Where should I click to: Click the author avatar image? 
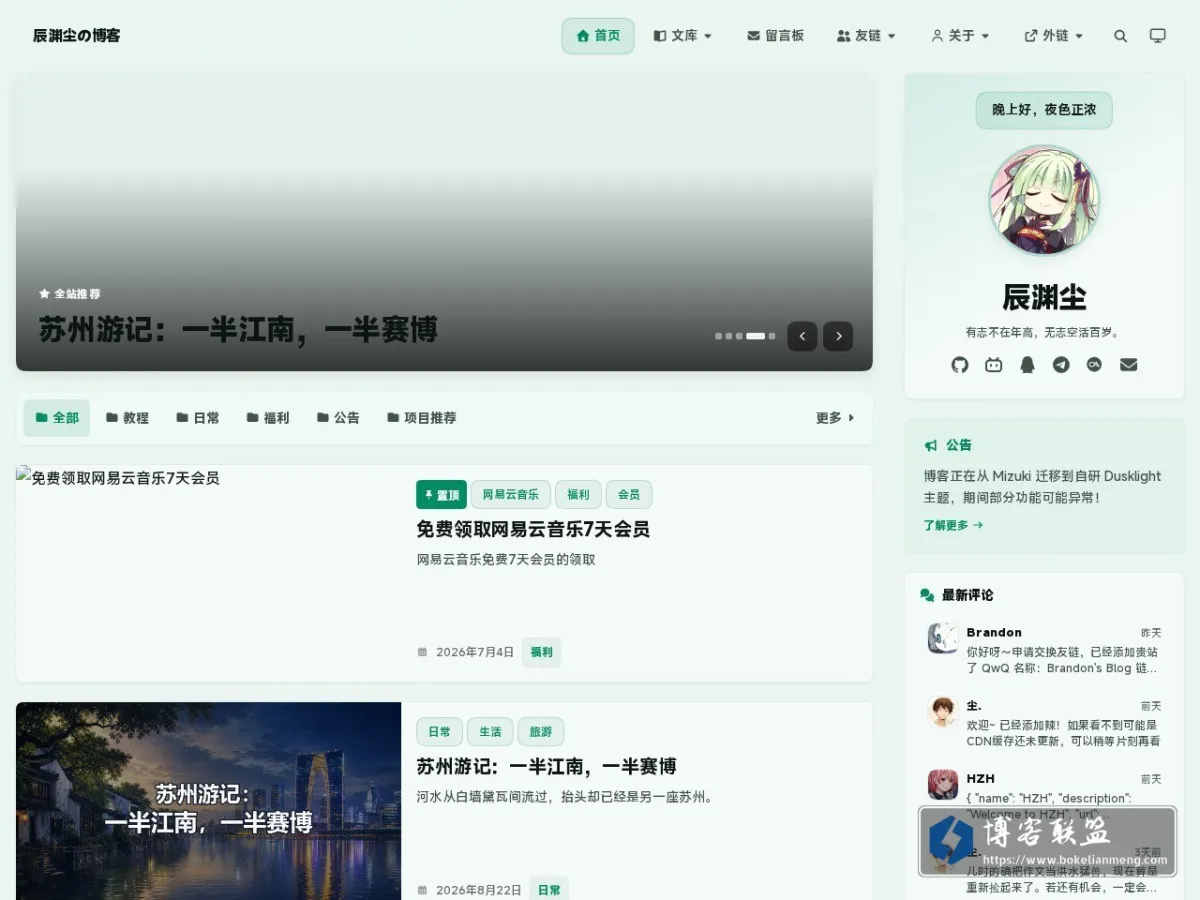point(1044,200)
